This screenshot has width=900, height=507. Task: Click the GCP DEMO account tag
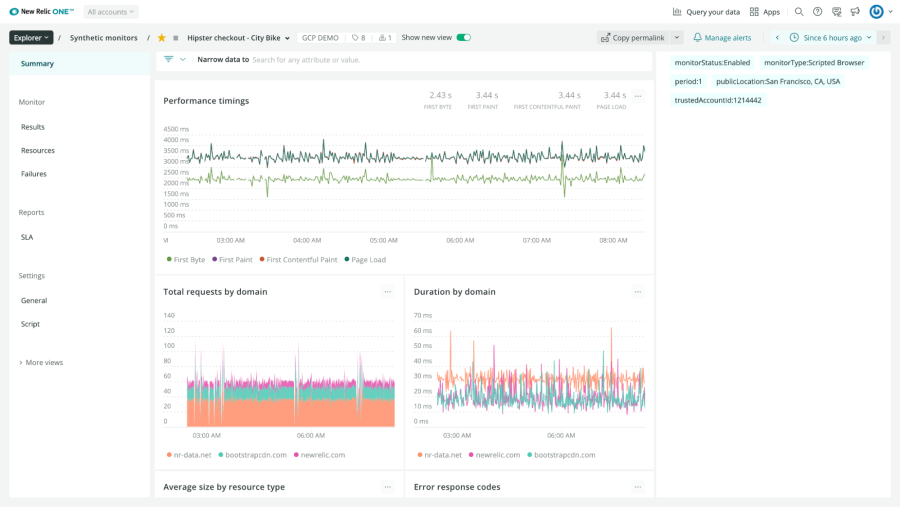(320, 38)
